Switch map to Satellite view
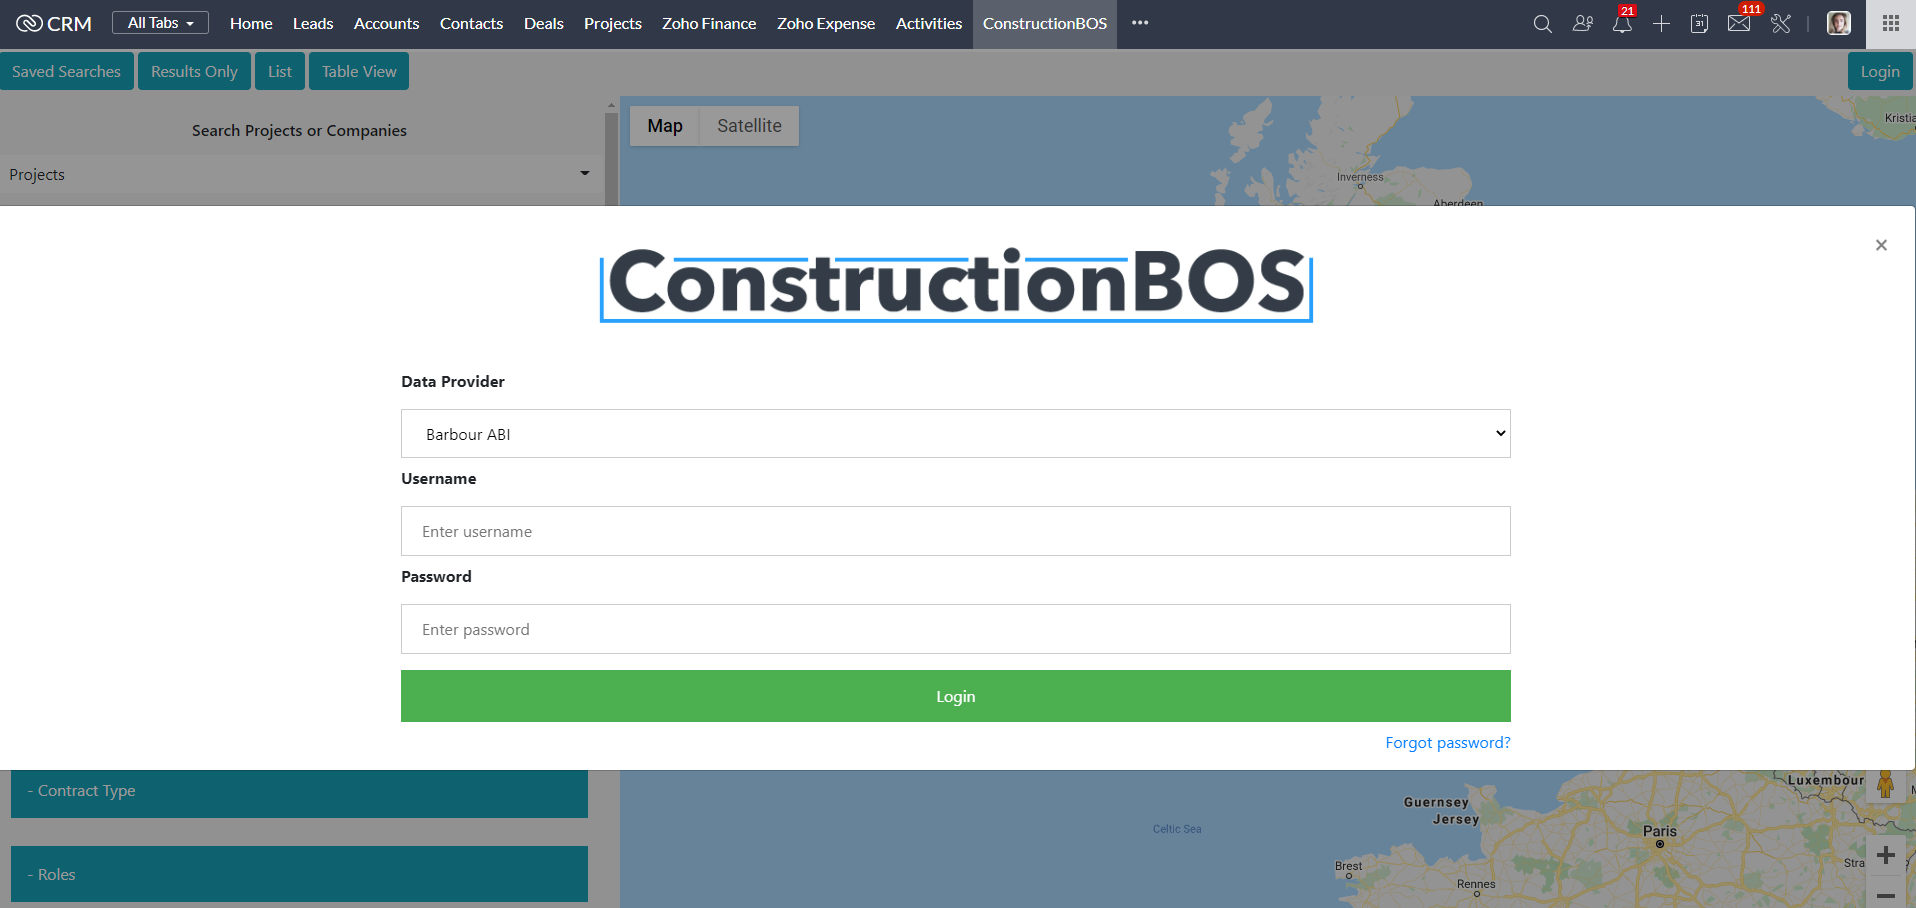Image resolution: width=1916 pixels, height=908 pixels. click(x=749, y=126)
